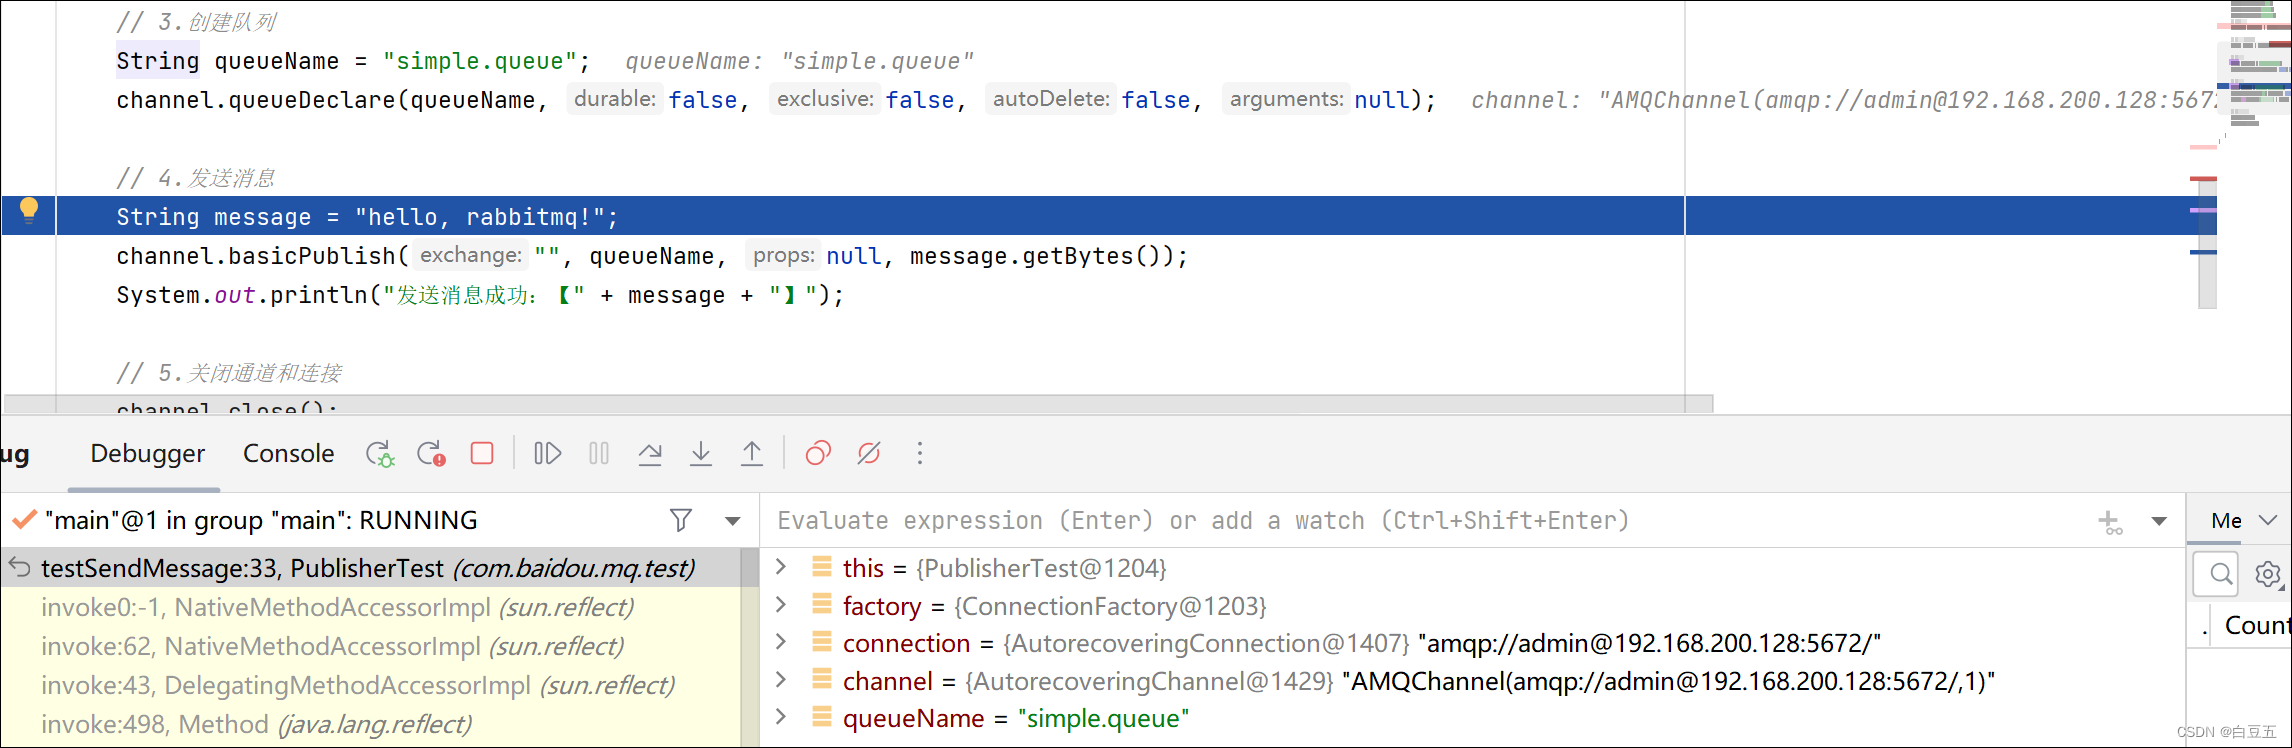Mute all breakpoints
This screenshot has width=2292, height=748.
pos(869,454)
